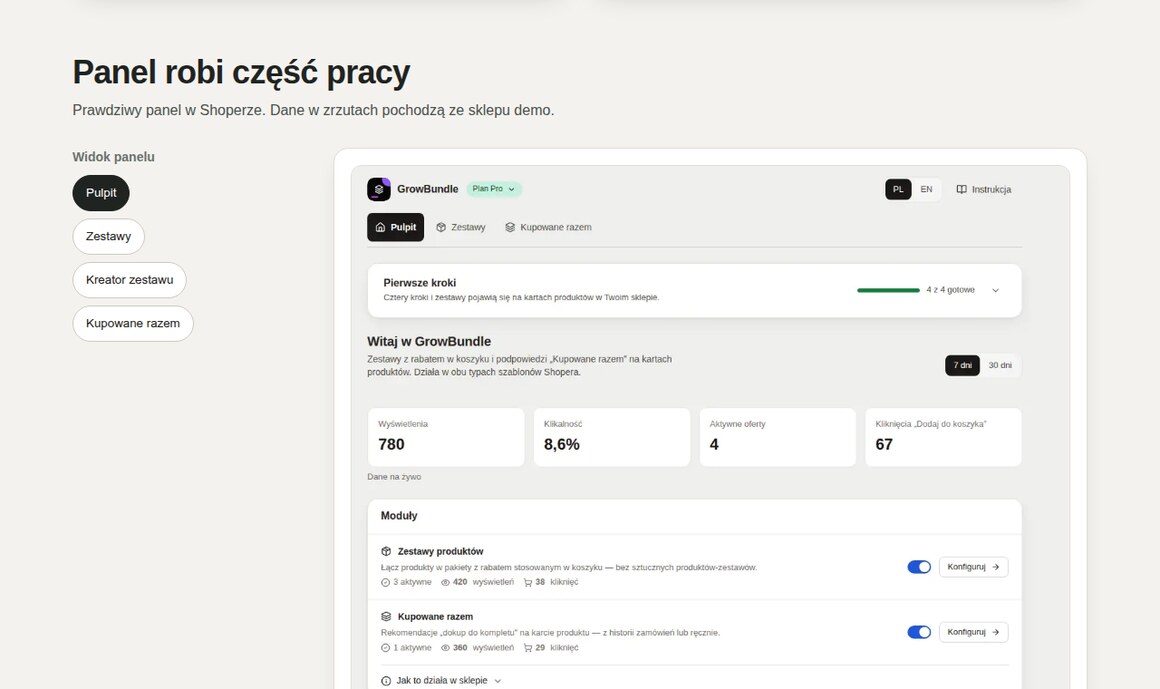The width and height of the screenshot is (1160, 689).
Task: Click the eye icon beside 360 wyświetleń
Action: point(445,648)
